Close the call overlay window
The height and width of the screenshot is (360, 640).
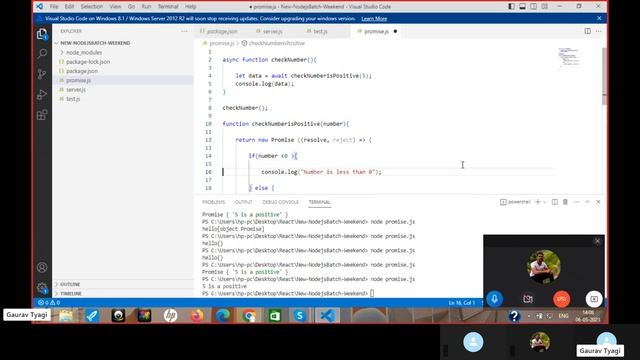[598, 241]
